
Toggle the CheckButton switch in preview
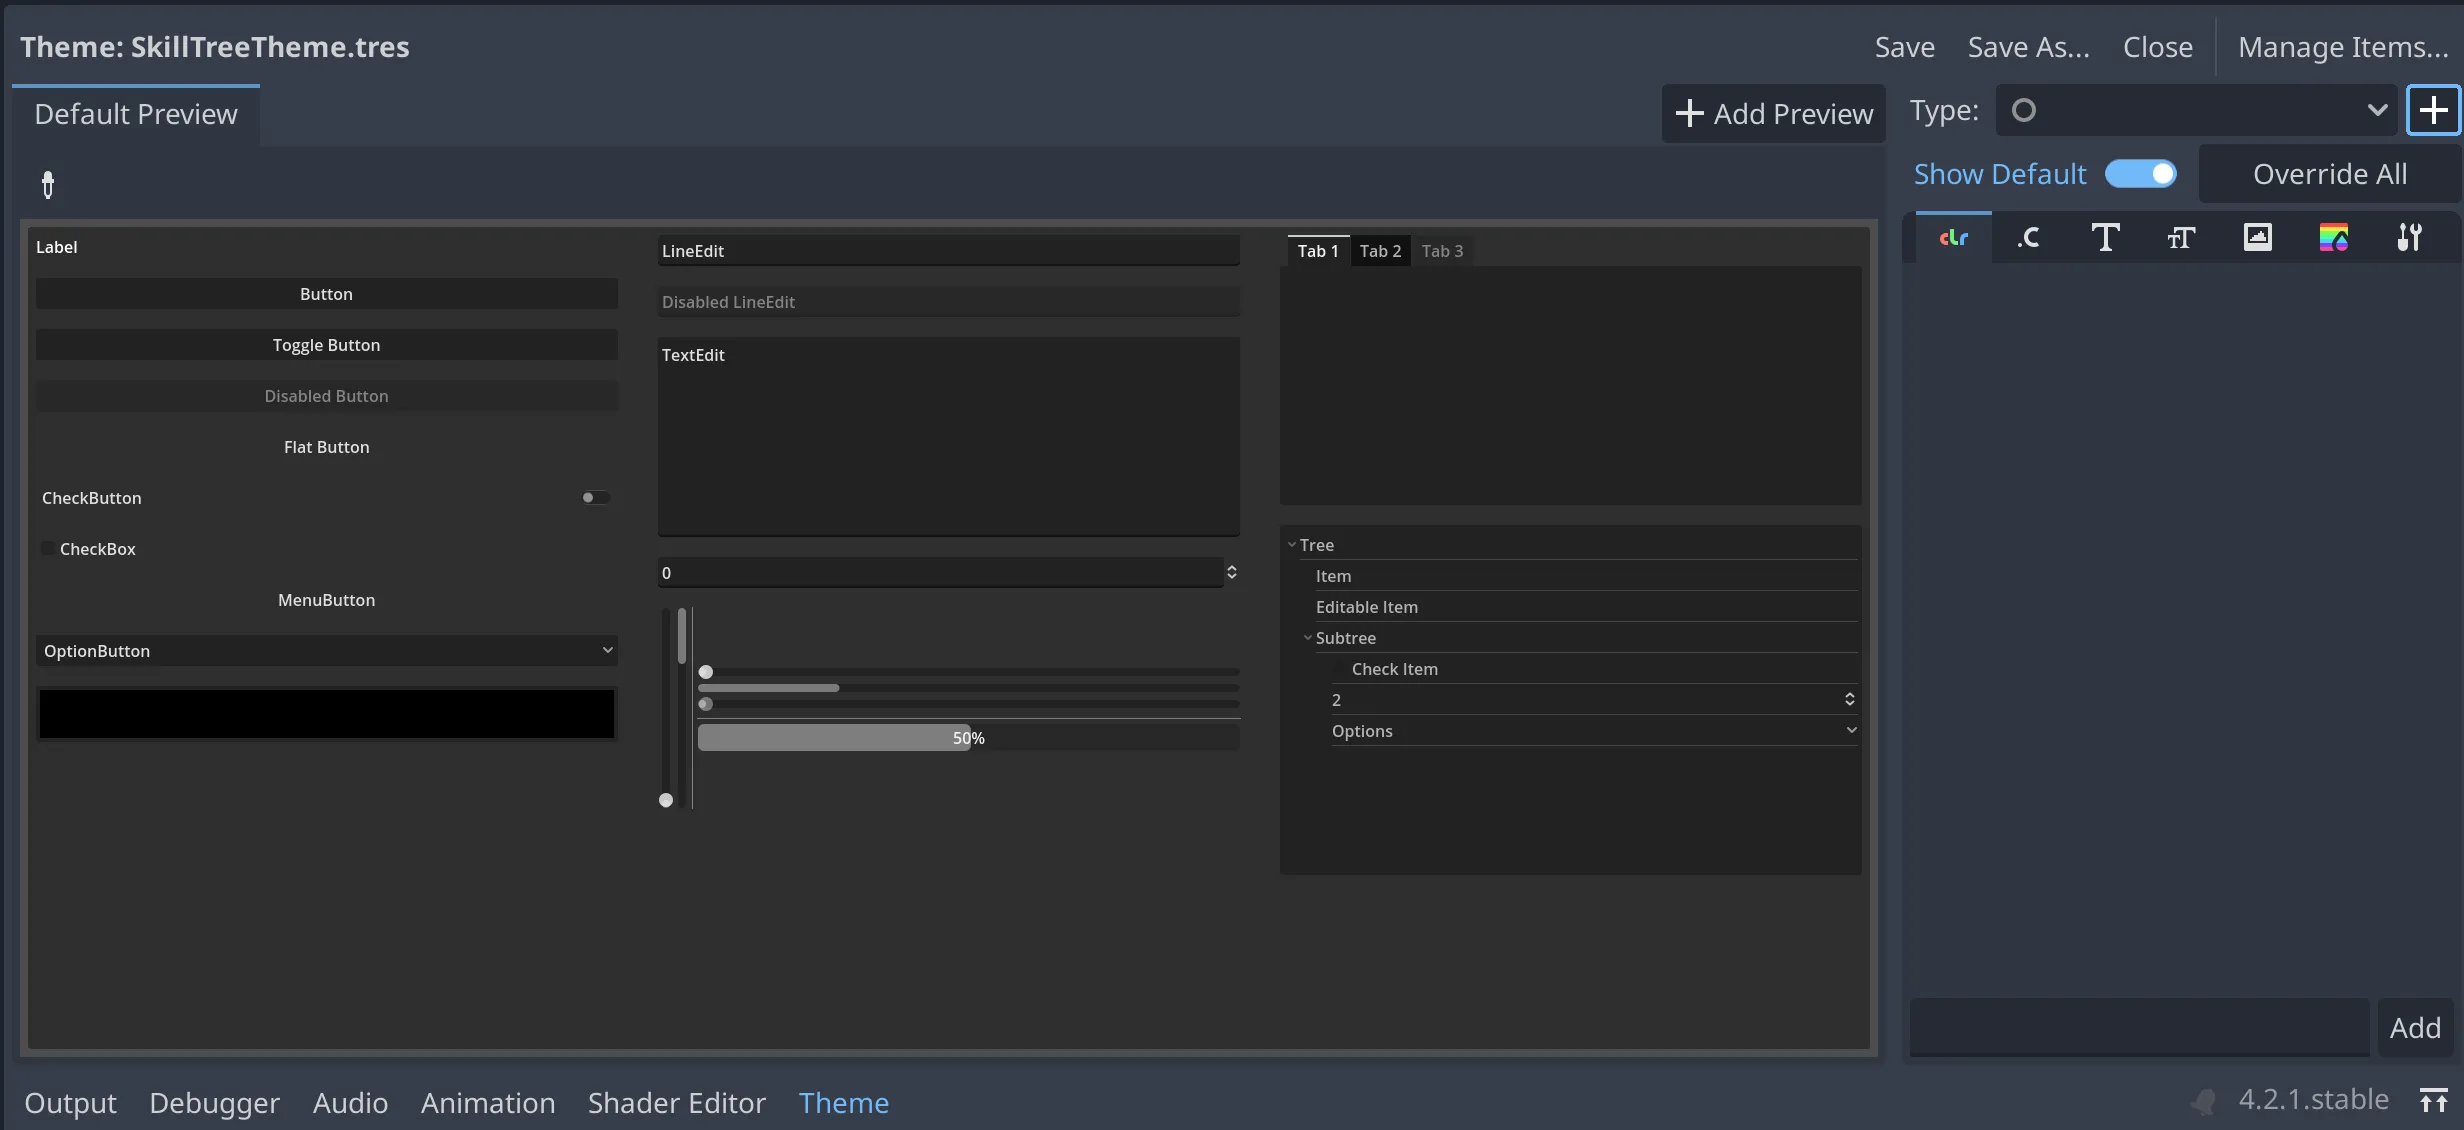pyautogui.click(x=596, y=498)
